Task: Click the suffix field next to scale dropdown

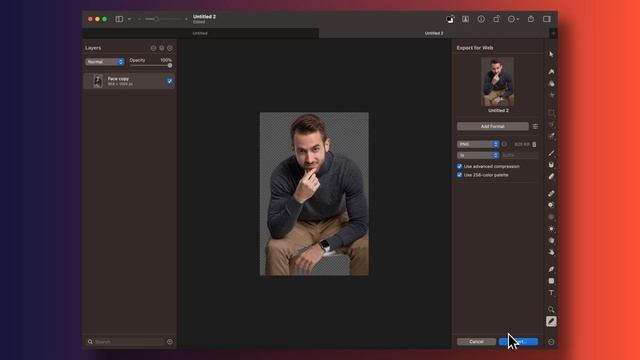Action: coord(519,156)
